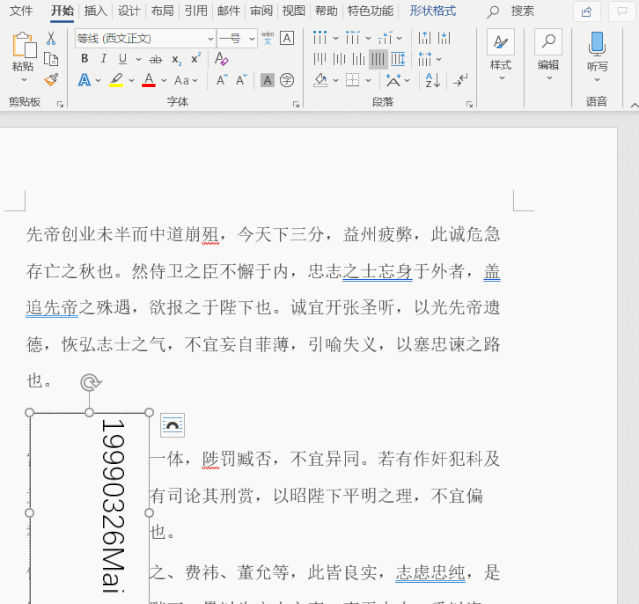The width and height of the screenshot is (639, 604).
Task: Open the Styles gallery dropdown
Action: coord(500,52)
